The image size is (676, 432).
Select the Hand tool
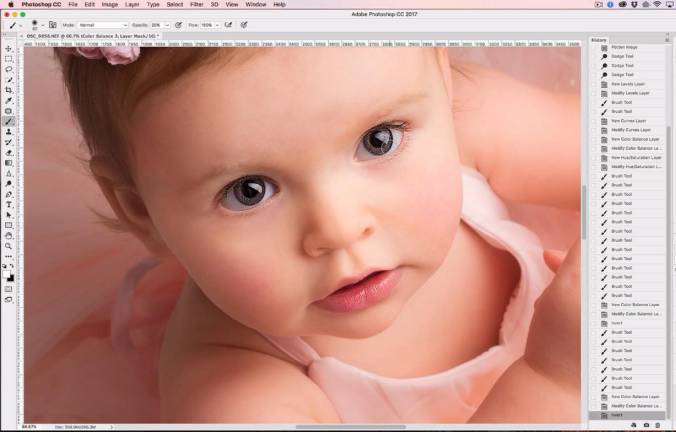click(9, 235)
